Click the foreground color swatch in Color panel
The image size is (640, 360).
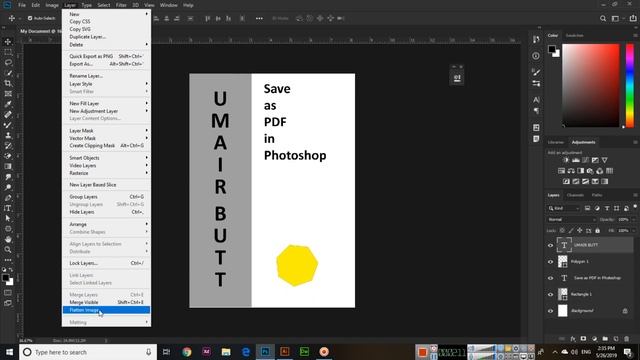pyautogui.click(x=551, y=49)
